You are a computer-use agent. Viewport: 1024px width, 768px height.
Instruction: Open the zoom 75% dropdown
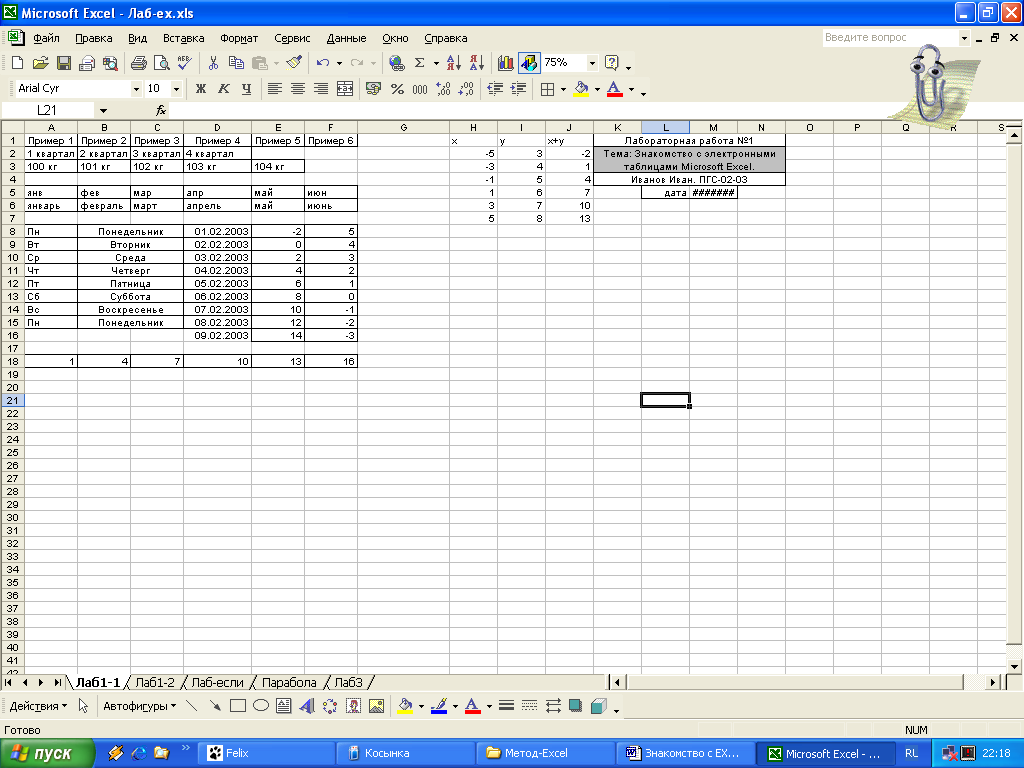(x=592, y=63)
